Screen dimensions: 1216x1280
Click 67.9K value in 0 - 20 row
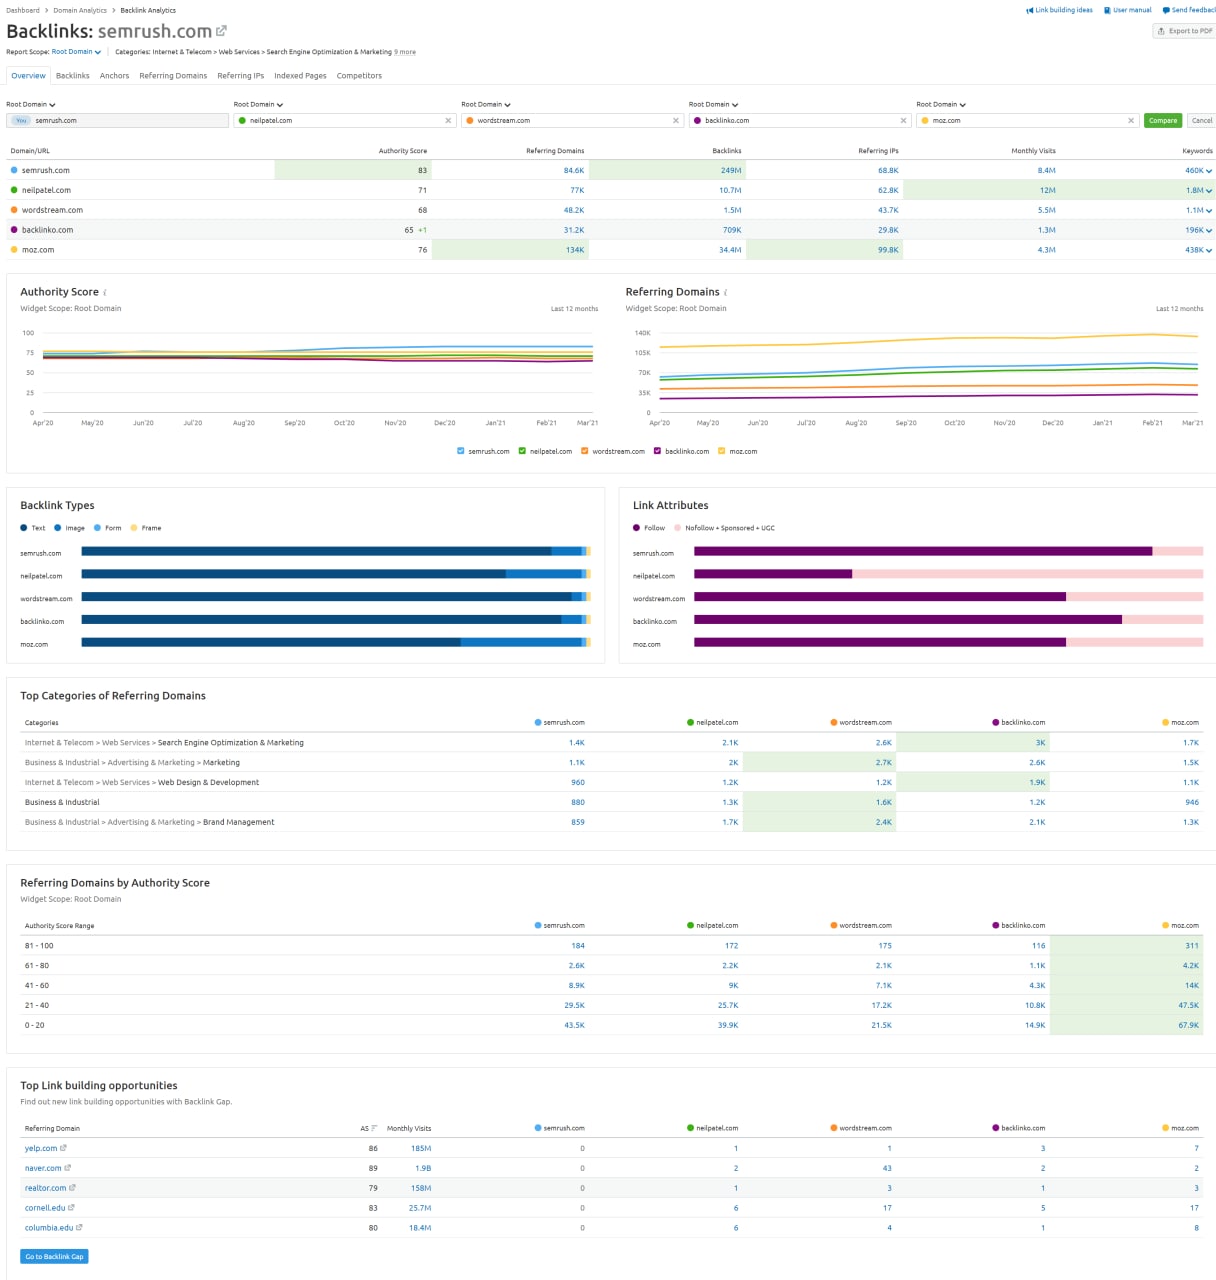coord(1188,1025)
